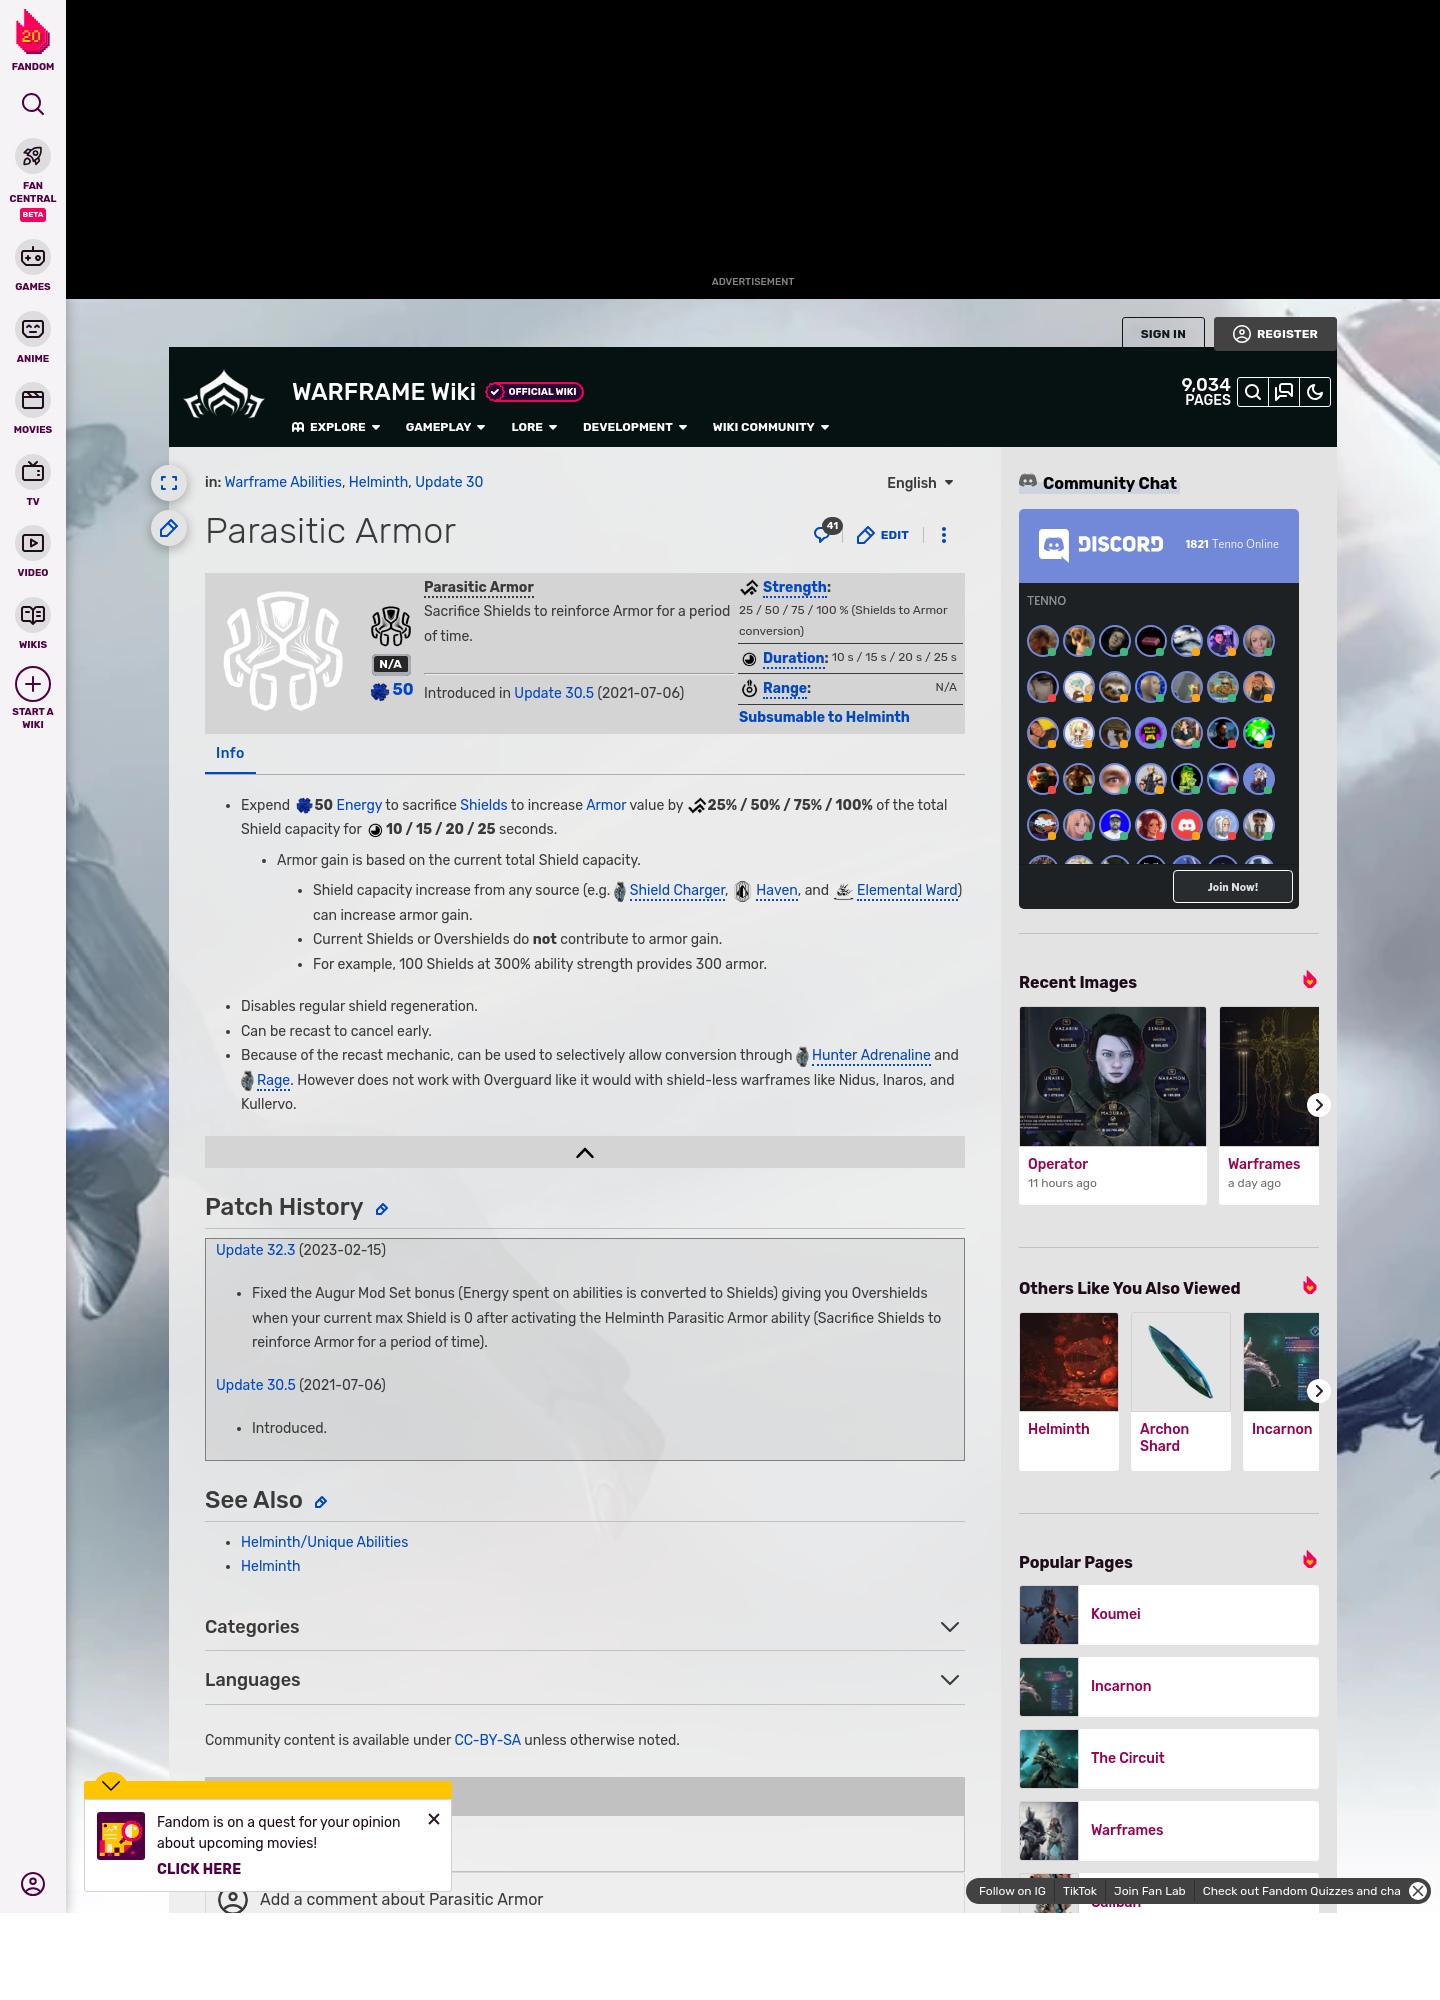Close the Fandom movie survey popup
Viewport: 1440px width, 2000px height.
point(434,1819)
